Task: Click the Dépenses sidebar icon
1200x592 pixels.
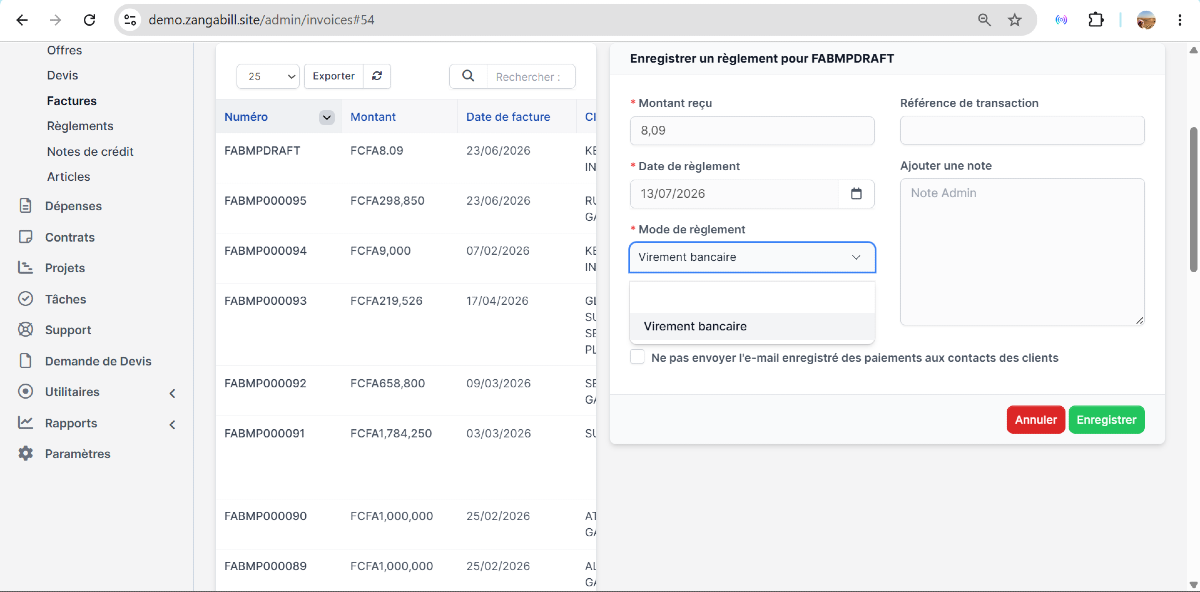Action: 26,206
